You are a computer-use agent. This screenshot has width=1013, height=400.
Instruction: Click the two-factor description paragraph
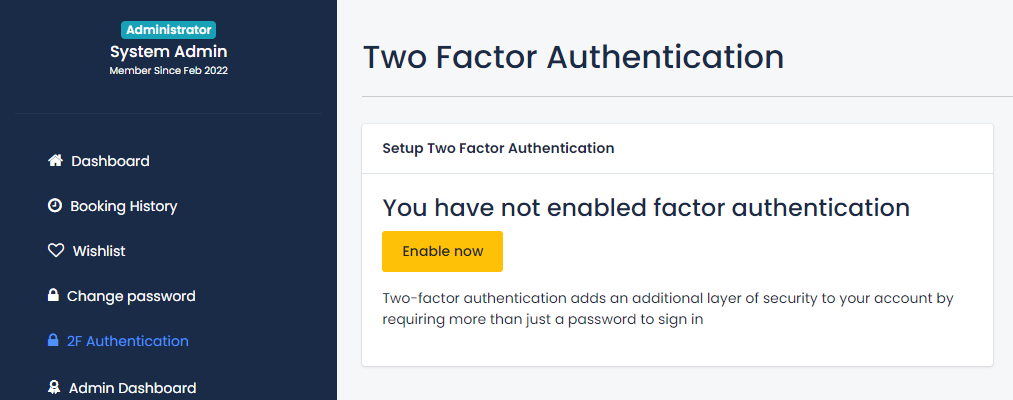[x=668, y=309]
